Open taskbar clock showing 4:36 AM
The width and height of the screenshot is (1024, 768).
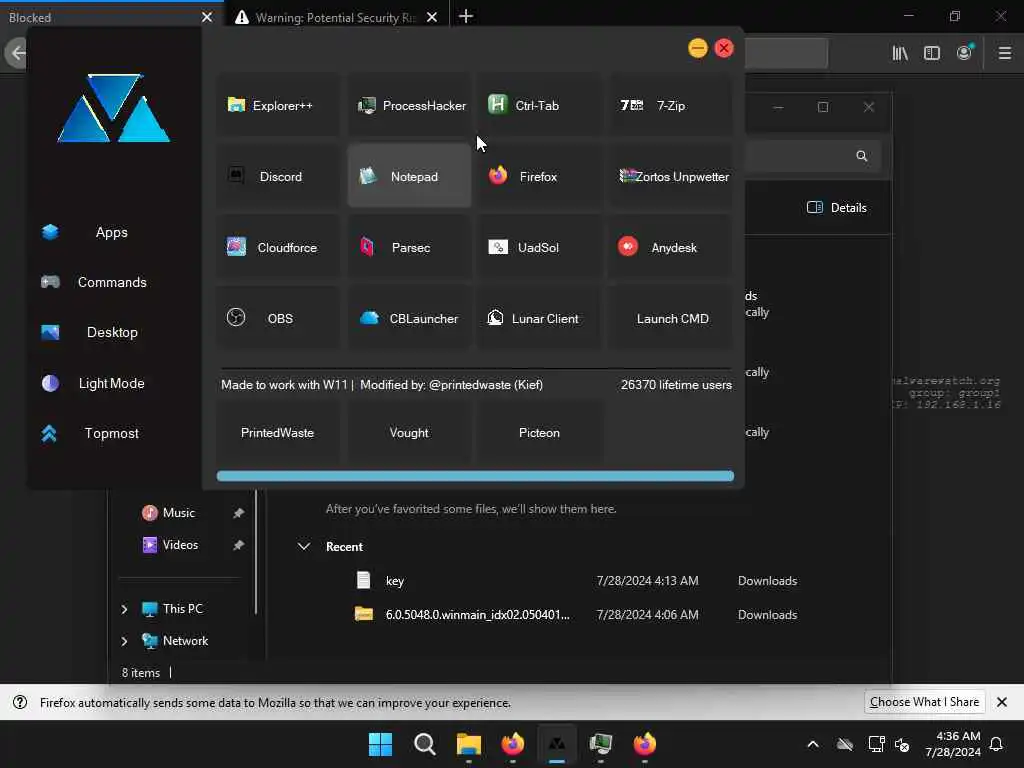(x=953, y=744)
